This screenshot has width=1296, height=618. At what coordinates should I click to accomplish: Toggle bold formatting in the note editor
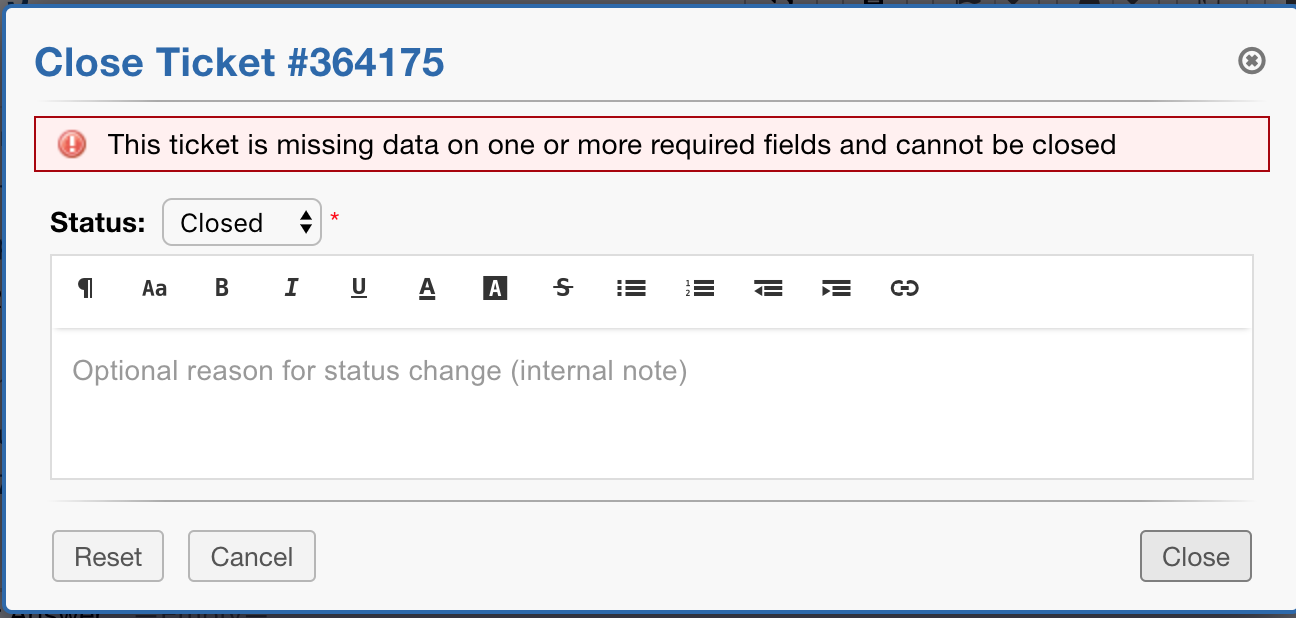coord(221,288)
